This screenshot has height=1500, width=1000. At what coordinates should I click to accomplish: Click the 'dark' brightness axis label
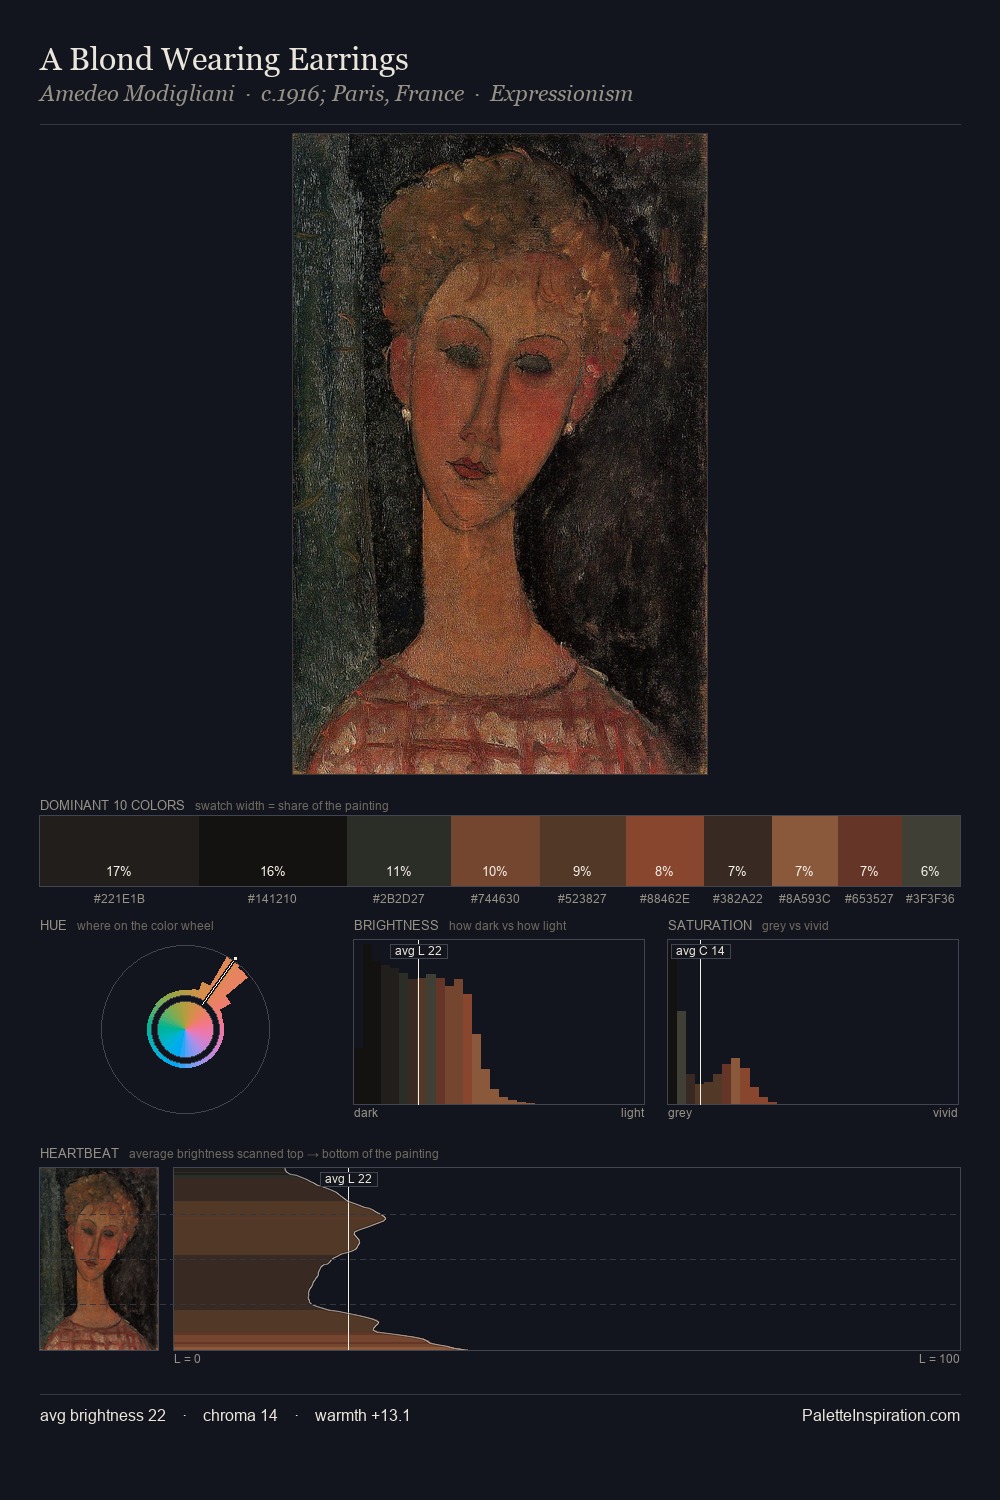pos(366,1113)
